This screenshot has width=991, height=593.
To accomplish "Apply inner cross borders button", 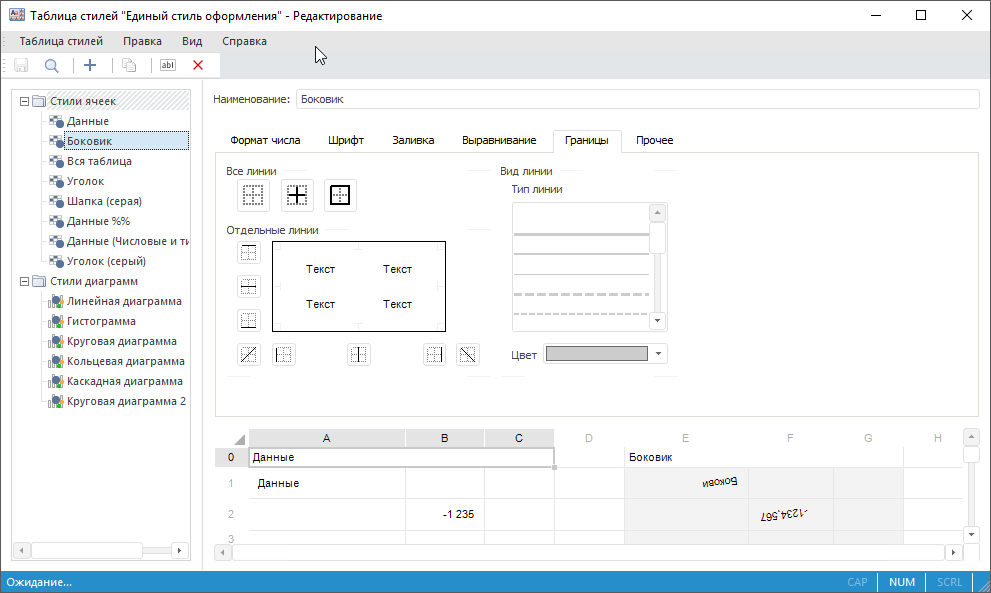I will tap(297, 195).
